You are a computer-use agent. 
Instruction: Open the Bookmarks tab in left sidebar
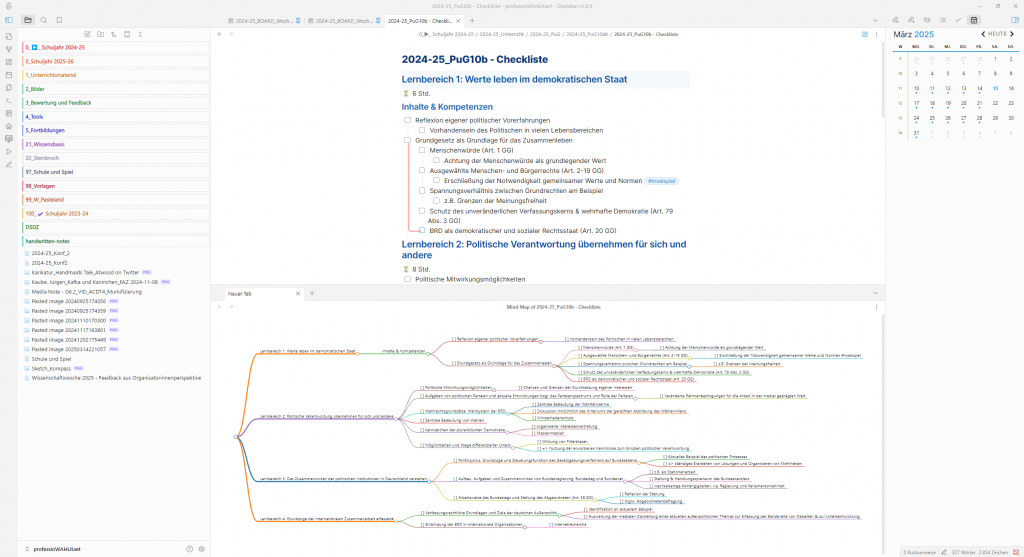click(x=59, y=20)
